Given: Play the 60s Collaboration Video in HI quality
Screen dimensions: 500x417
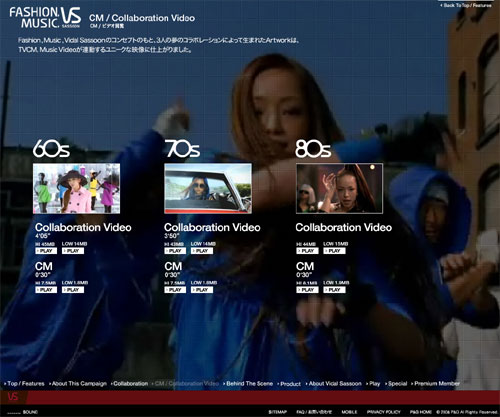Looking at the screenshot, I should pos(46,251).
